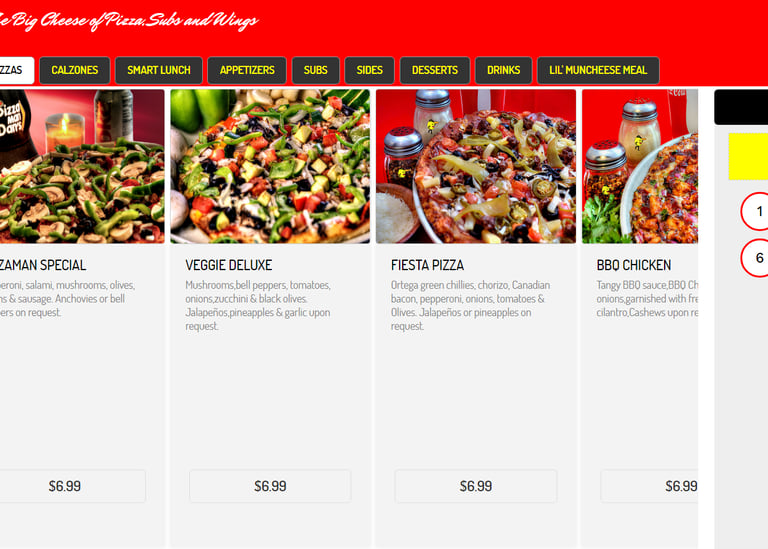Open the Subs tab
The image size is (768, 549).
point(315,71)
